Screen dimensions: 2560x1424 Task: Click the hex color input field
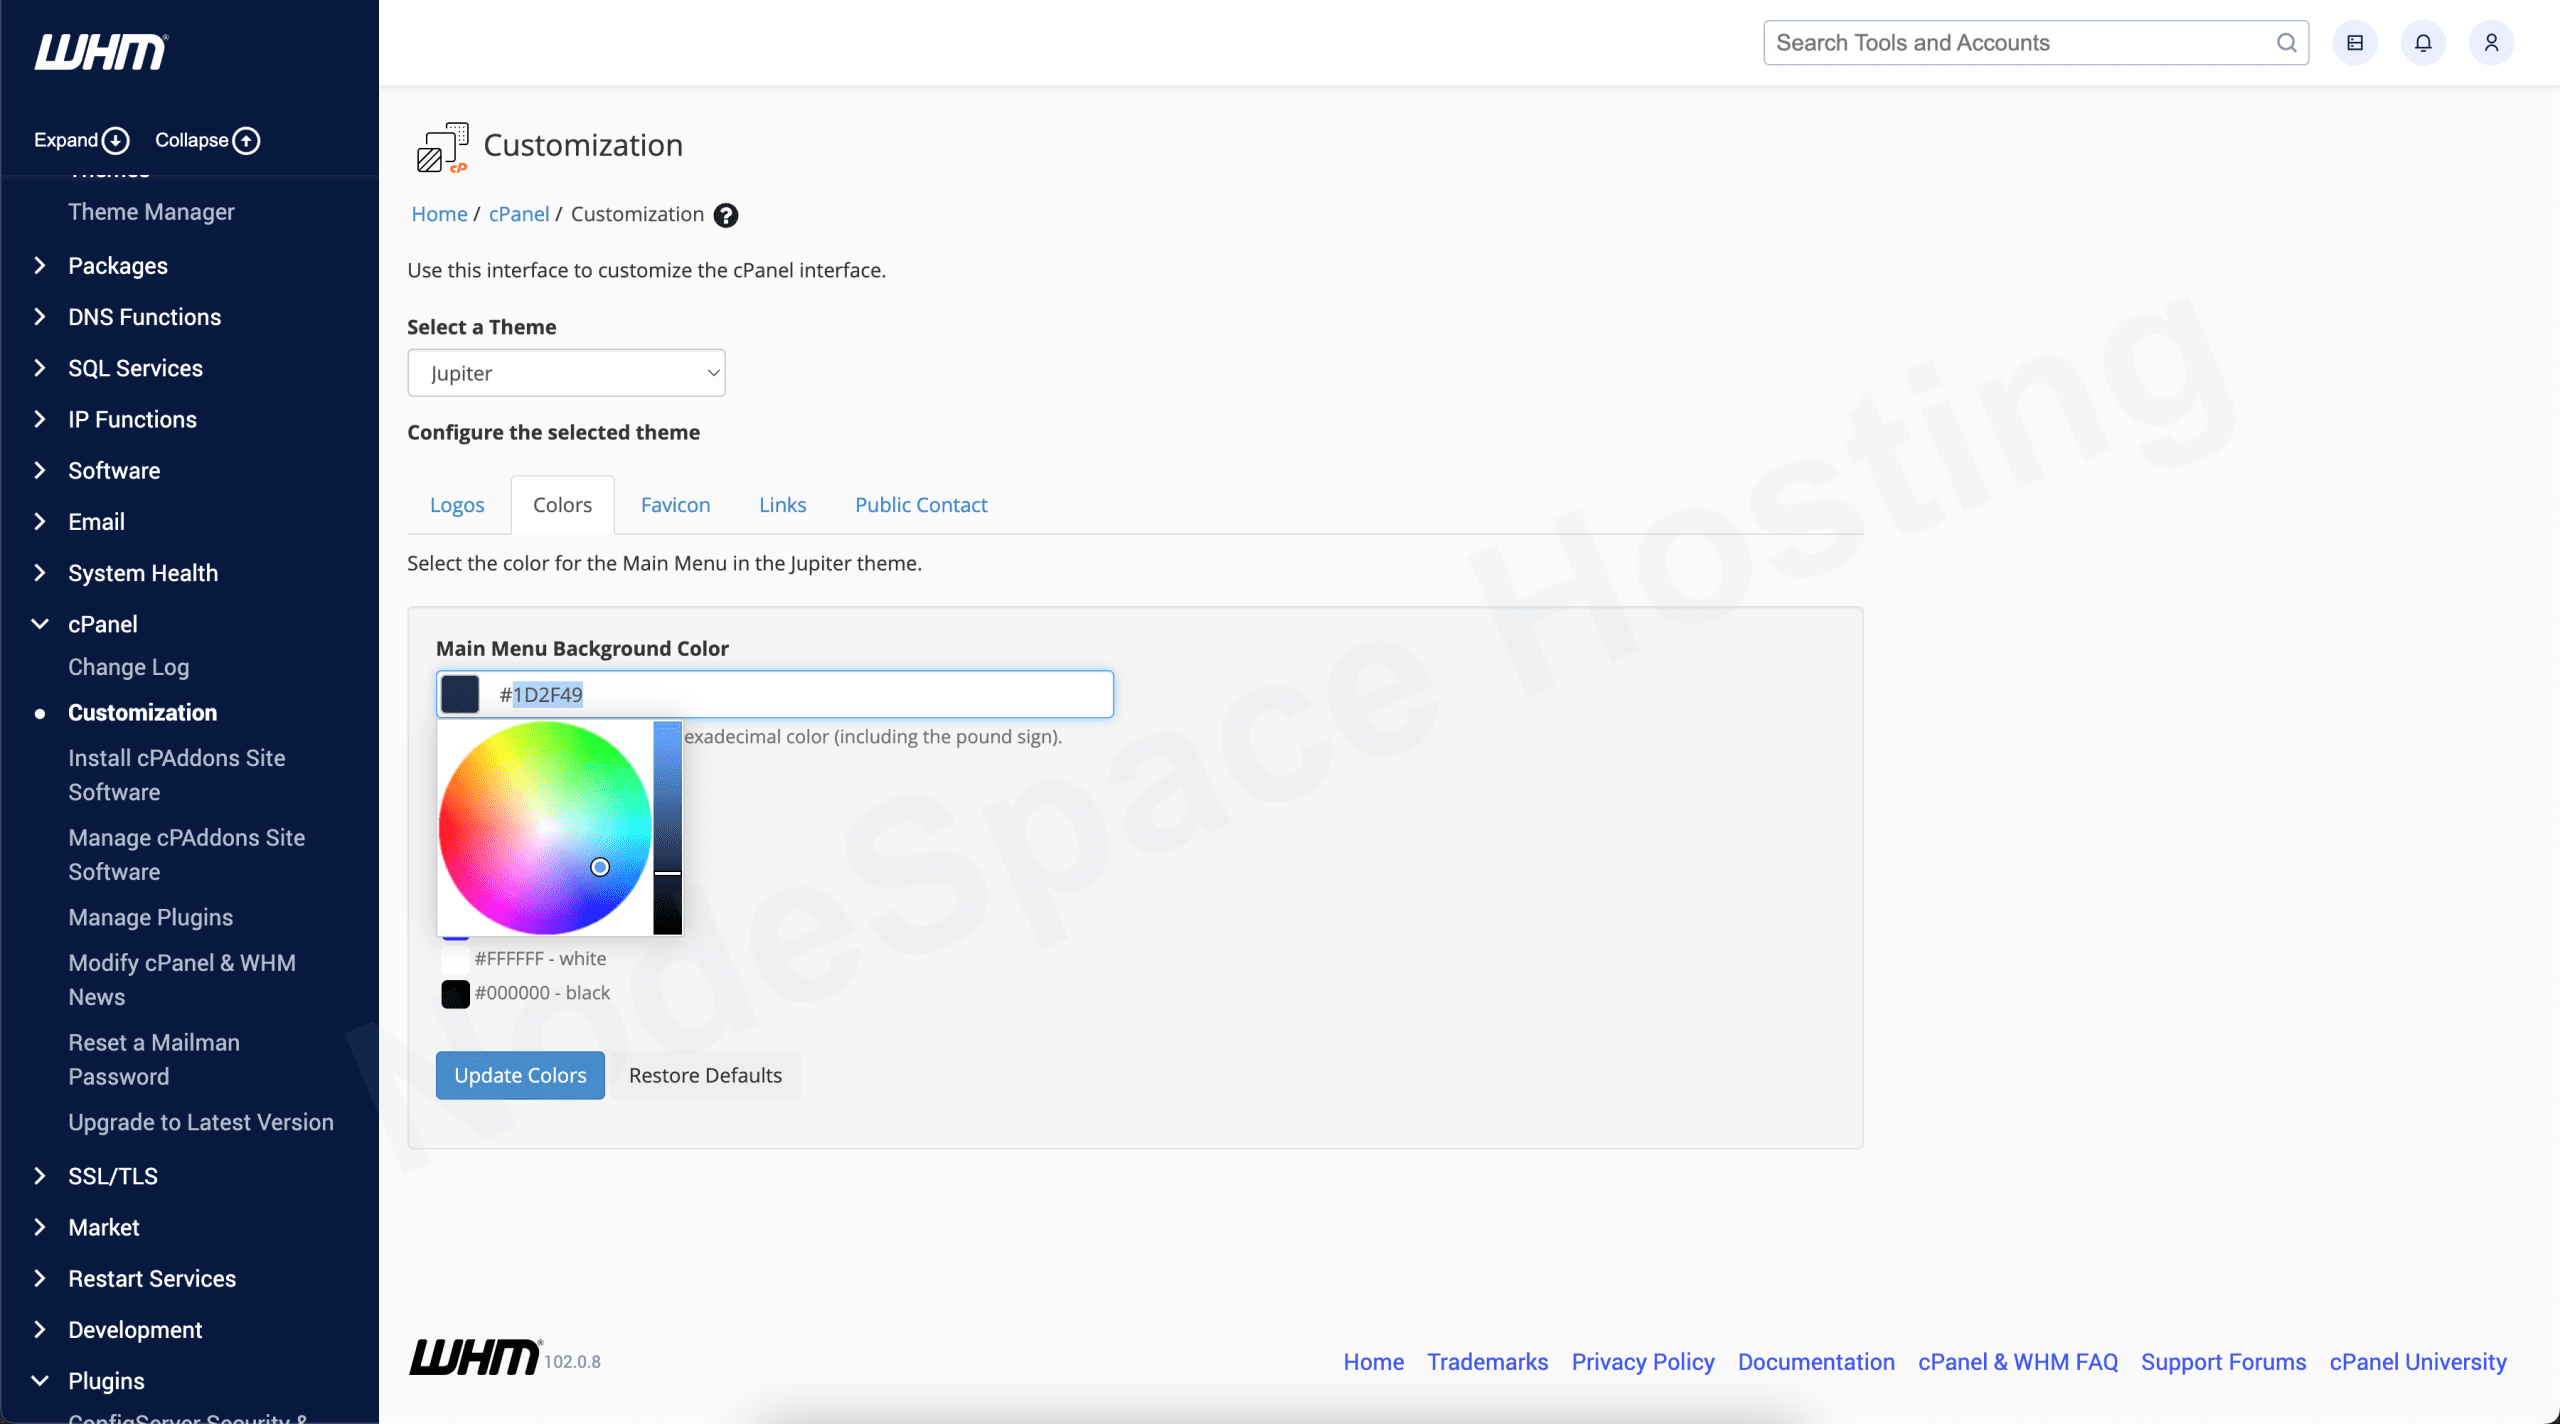[774, 694]
